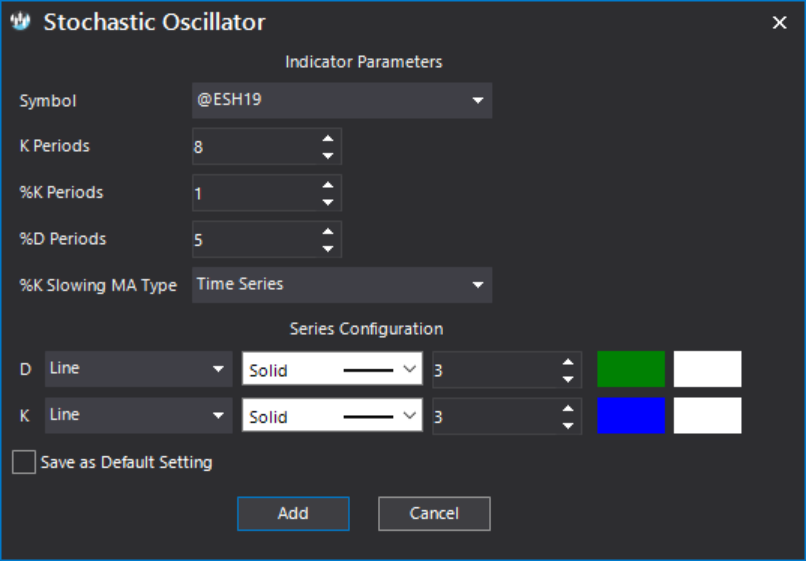The image size is (806, 561).
Task: Increase K Periods with up arrow
Action: (327, 139)
